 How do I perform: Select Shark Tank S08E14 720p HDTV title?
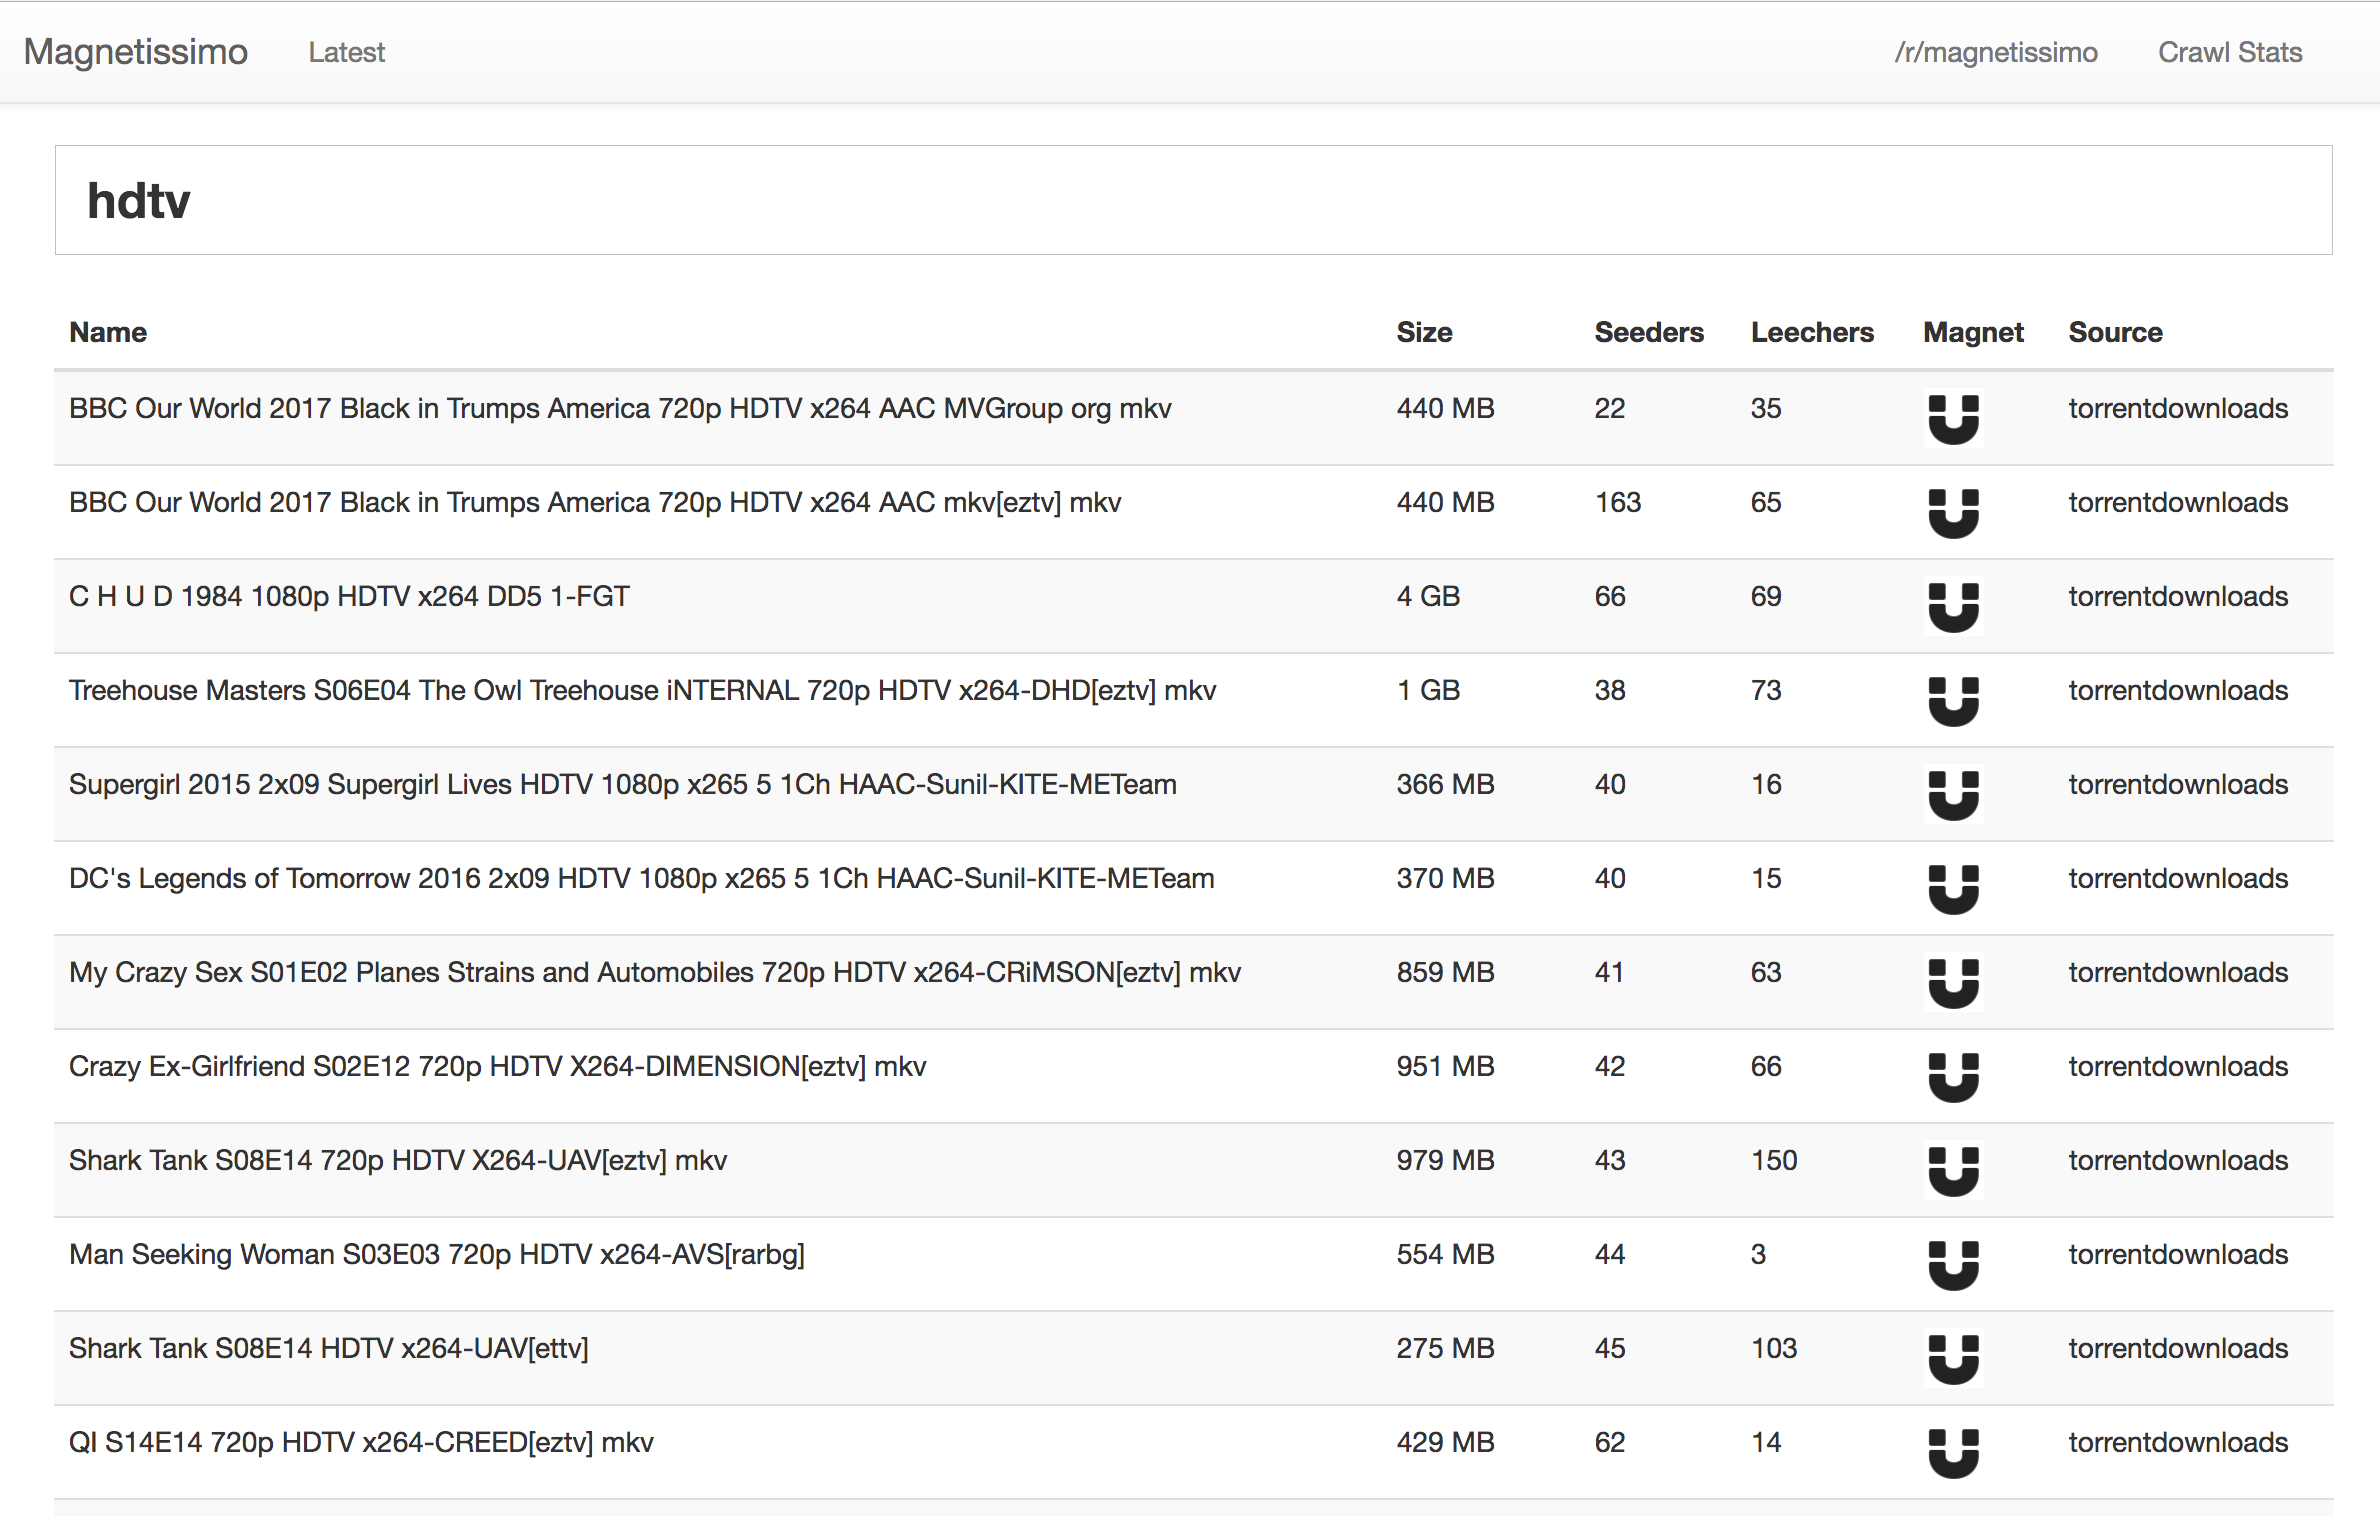point(398,1160)
